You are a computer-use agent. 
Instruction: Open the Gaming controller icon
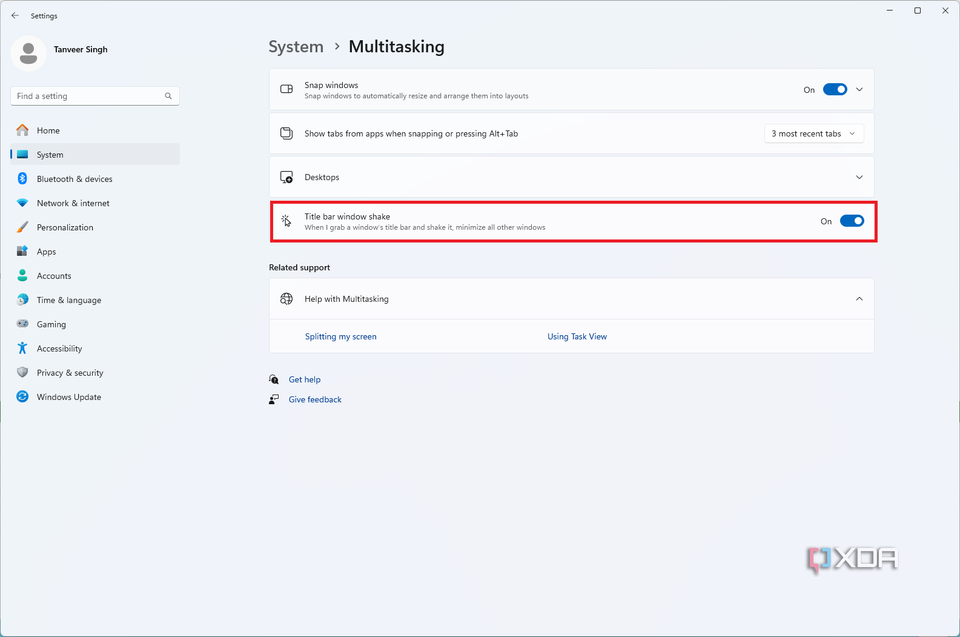point(22,324)
